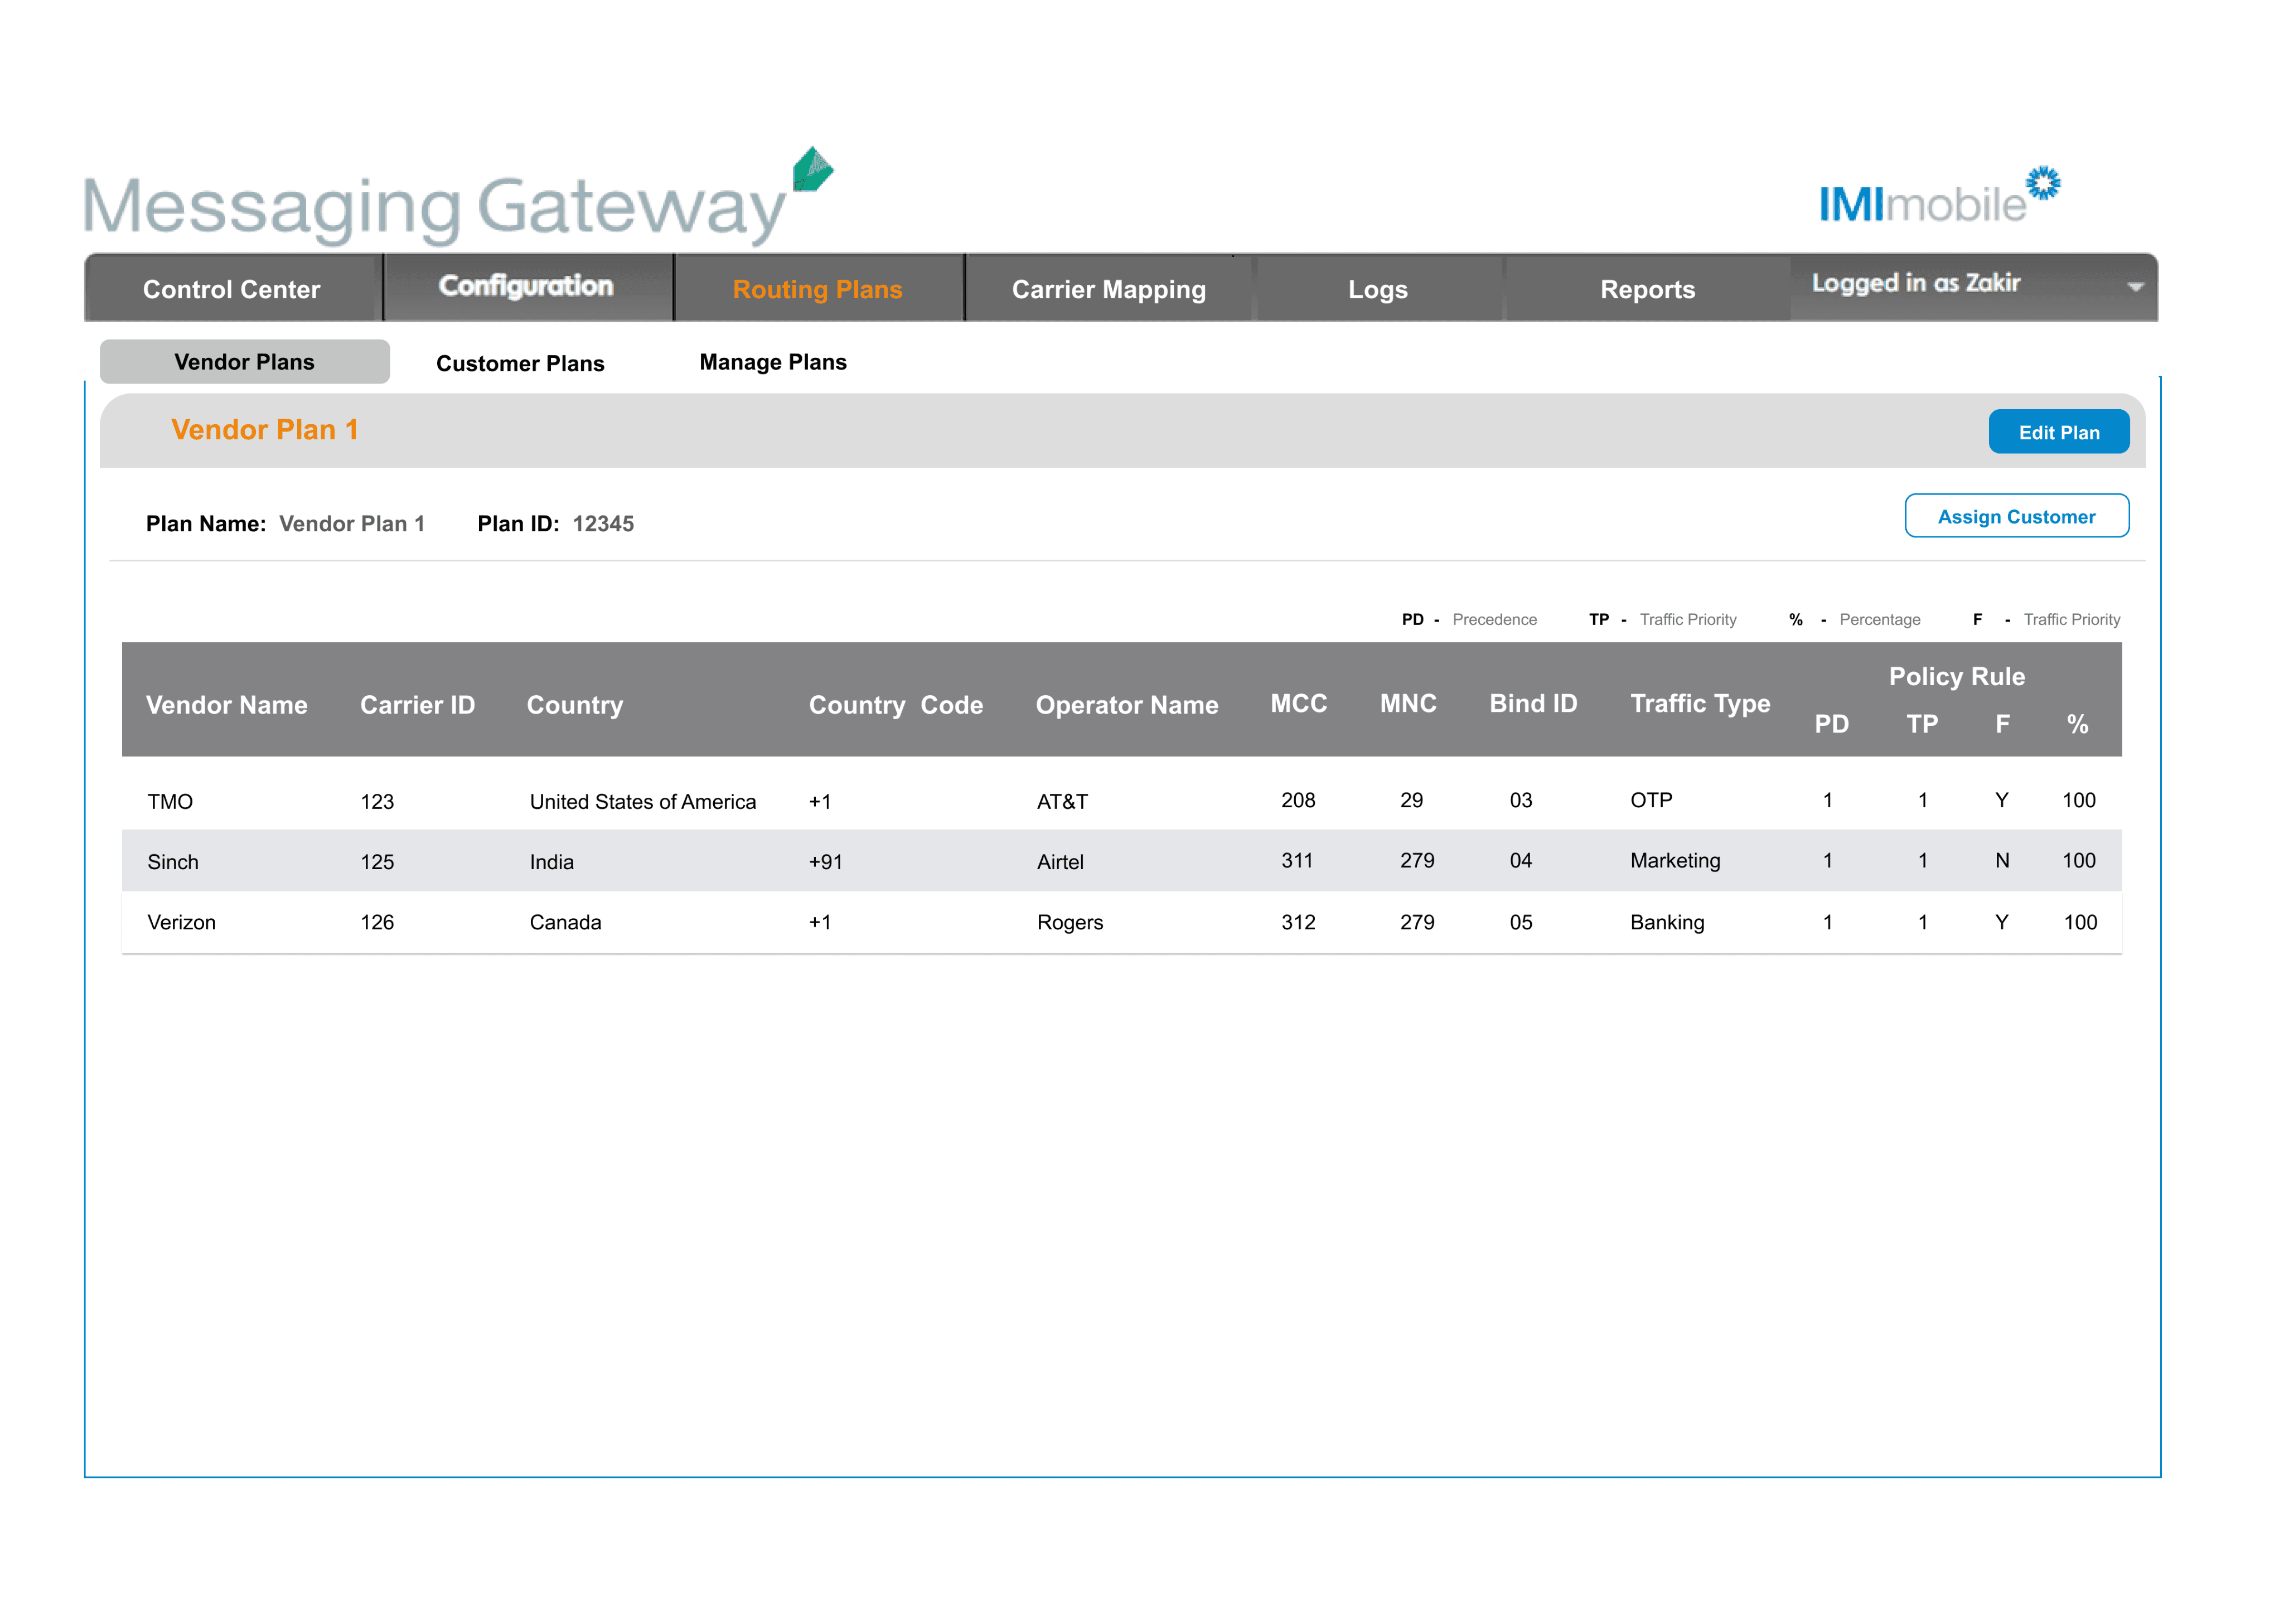The image size is (2284, 1624).
Task: Click the Logged in as Zakir label
Action: [1915, 283]
